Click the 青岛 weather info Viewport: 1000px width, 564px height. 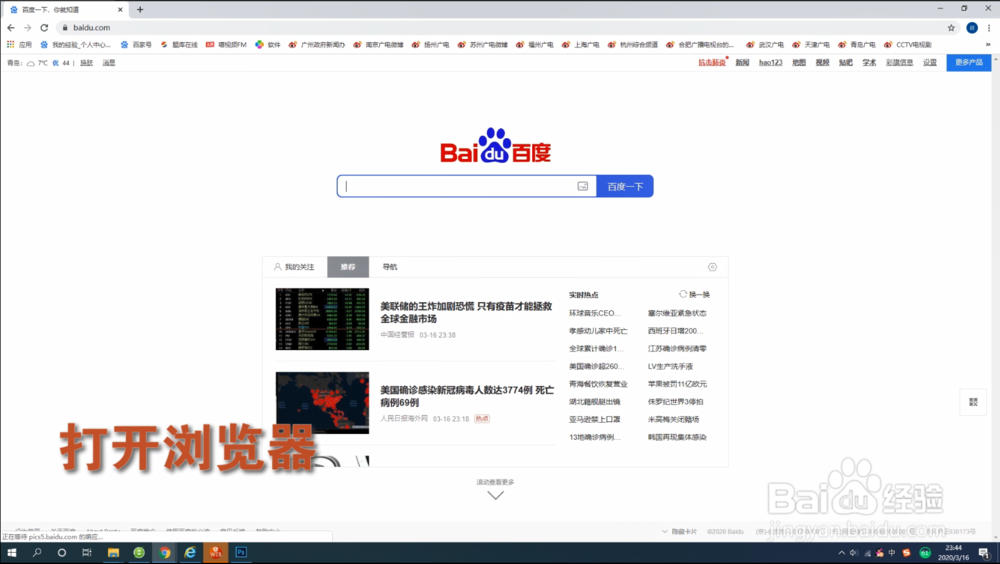38,63
